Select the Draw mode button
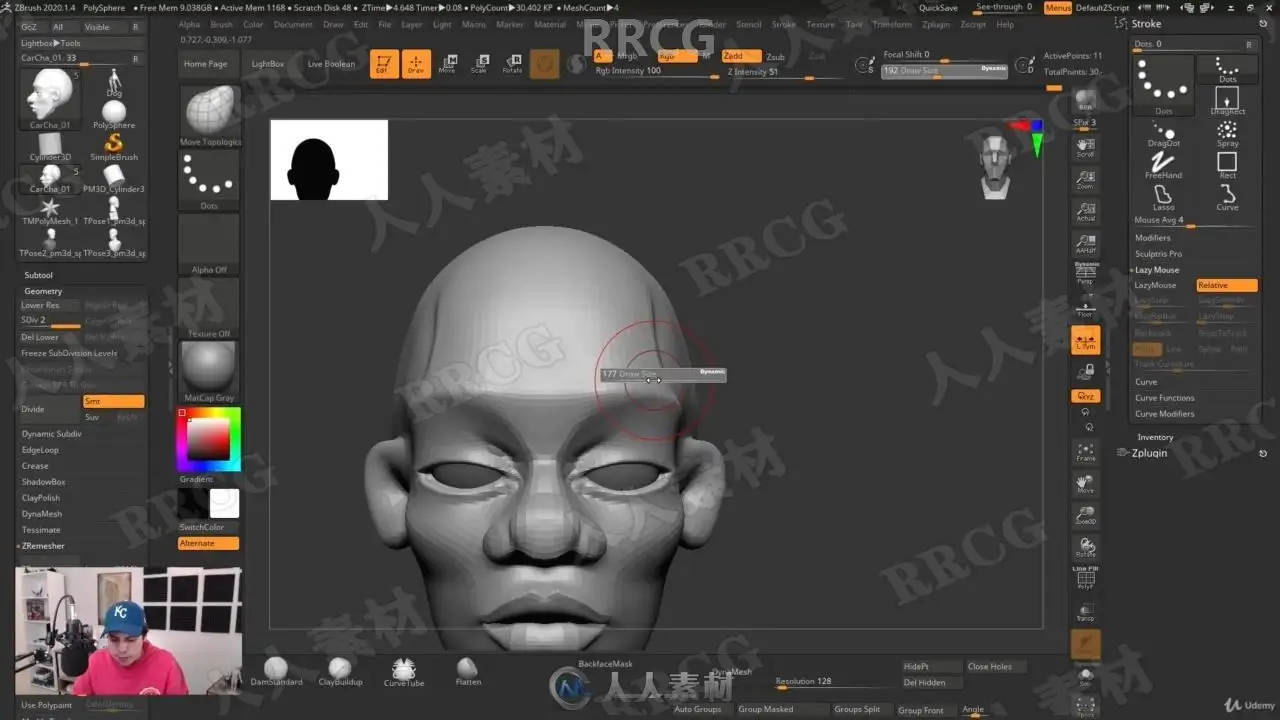 (416, 64)
